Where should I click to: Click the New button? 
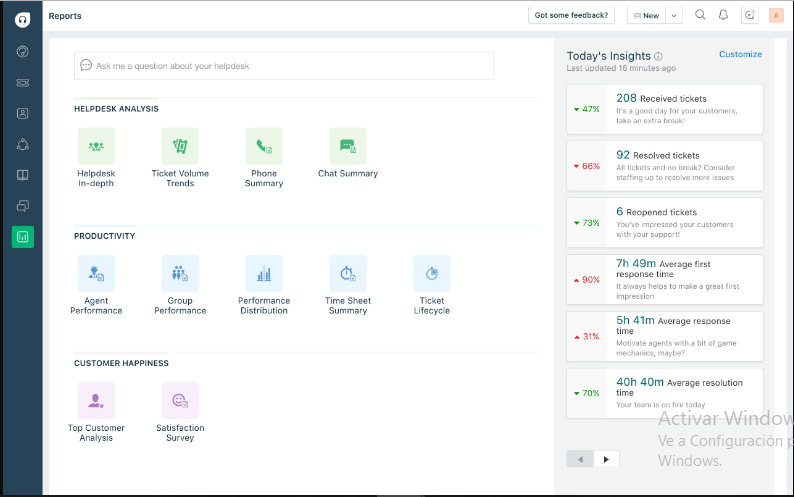tap(646, 16)
